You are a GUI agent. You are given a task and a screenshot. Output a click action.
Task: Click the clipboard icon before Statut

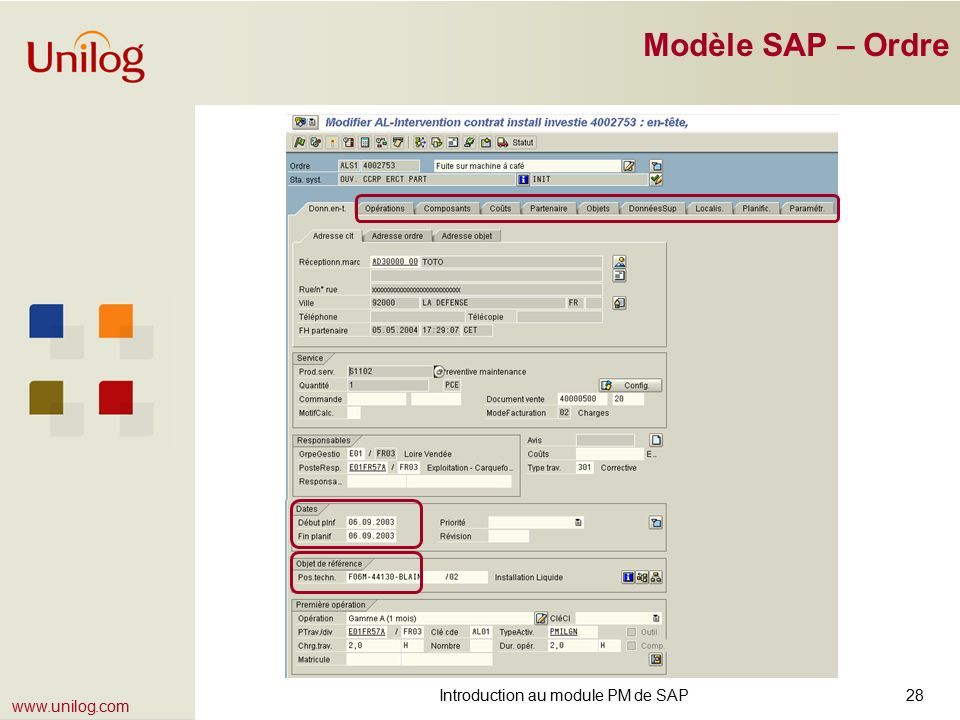click(486, 142)
